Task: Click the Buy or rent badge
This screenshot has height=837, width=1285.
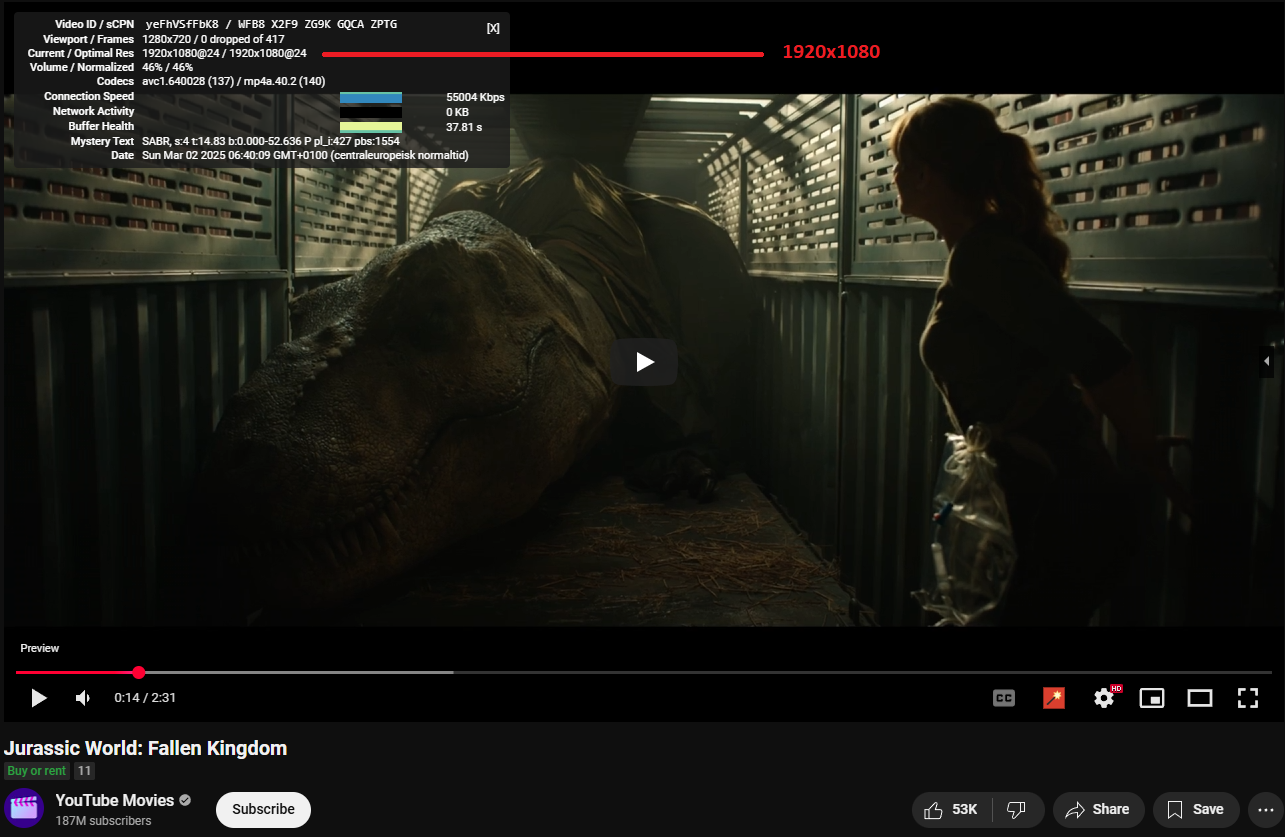Action: 36,771
